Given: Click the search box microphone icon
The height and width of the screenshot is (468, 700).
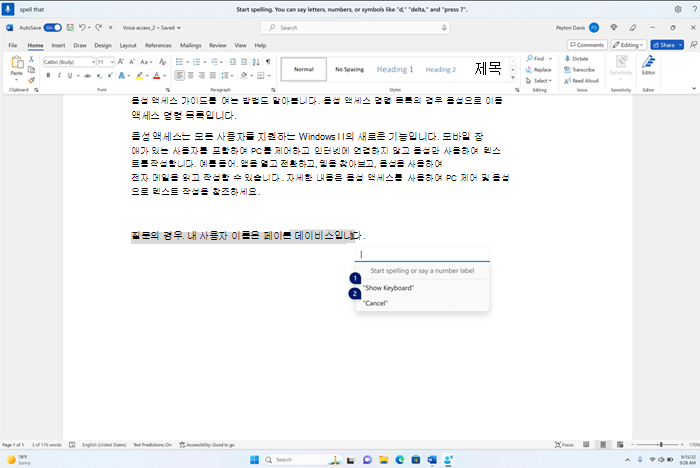Looking at the screenshot, I should click(x=444, y=28).
